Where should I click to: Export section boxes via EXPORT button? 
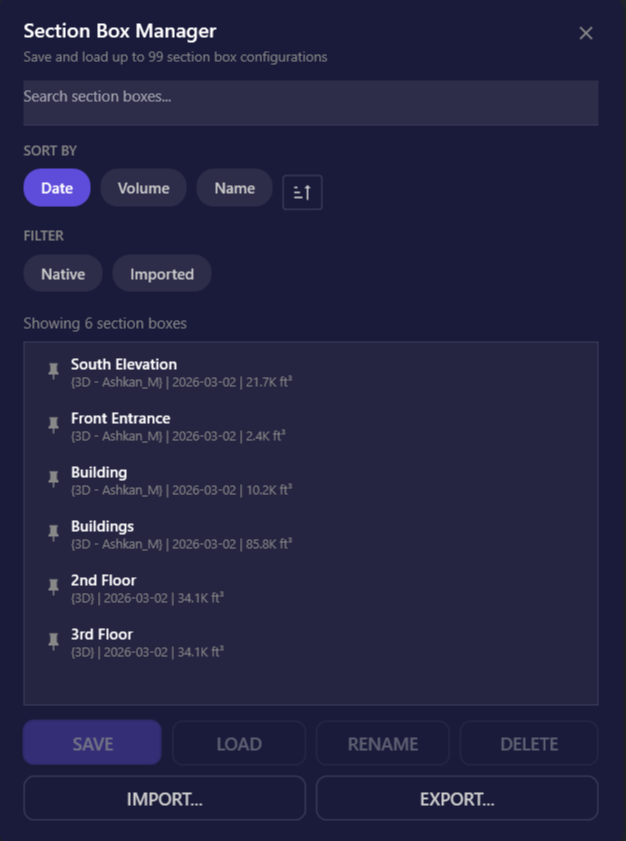[x=456, y=798]
